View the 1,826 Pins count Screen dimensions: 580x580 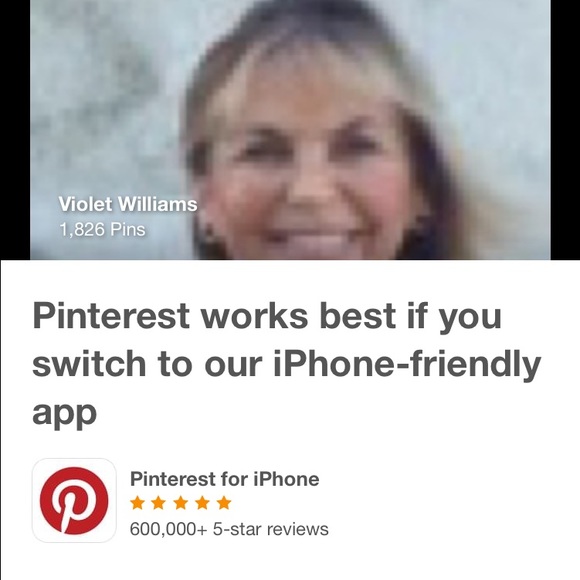pyautogui.click(x=102, y=229)
